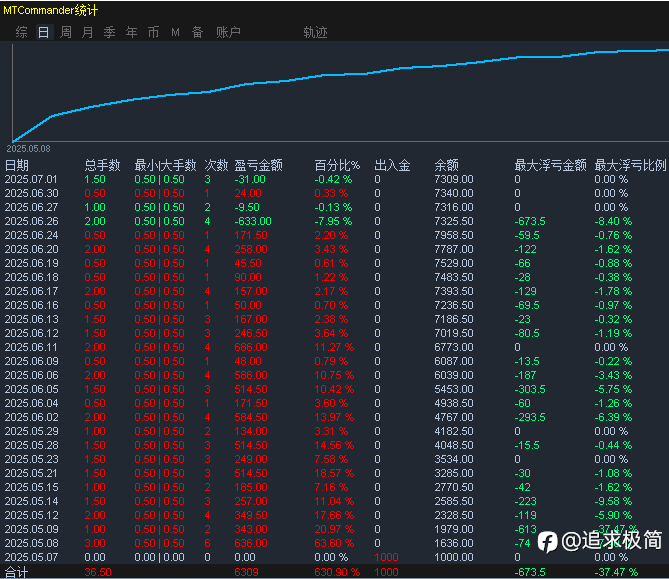Click balance 4182.50

pos(454,431)
